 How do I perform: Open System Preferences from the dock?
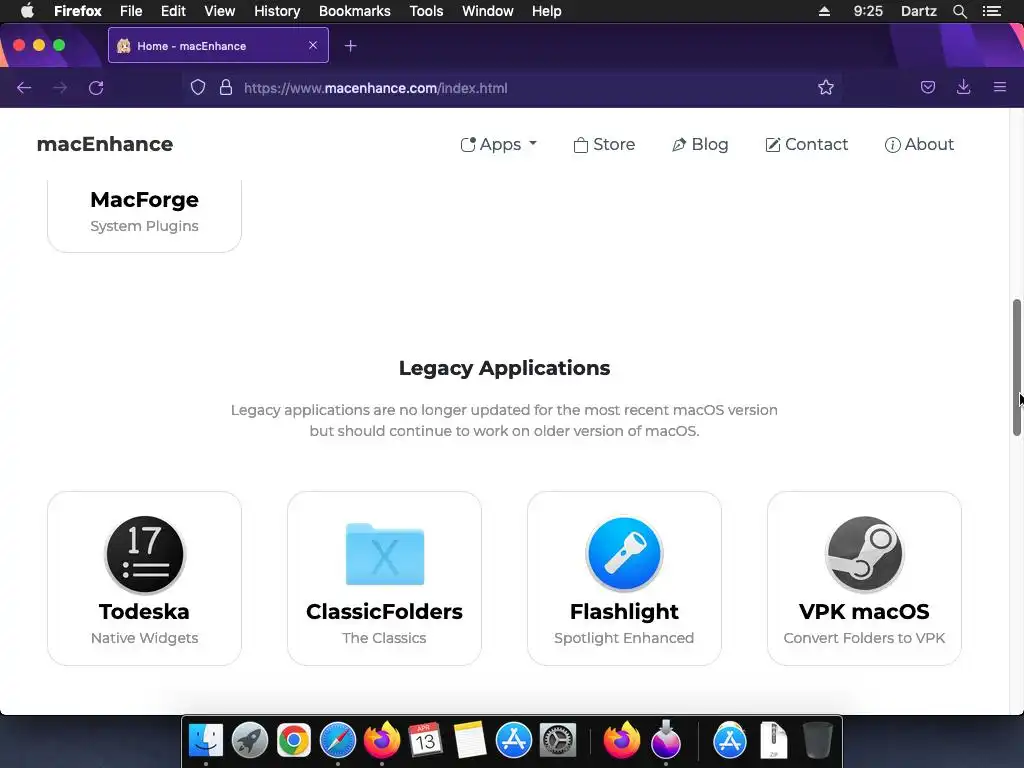(x=557, y=741)
